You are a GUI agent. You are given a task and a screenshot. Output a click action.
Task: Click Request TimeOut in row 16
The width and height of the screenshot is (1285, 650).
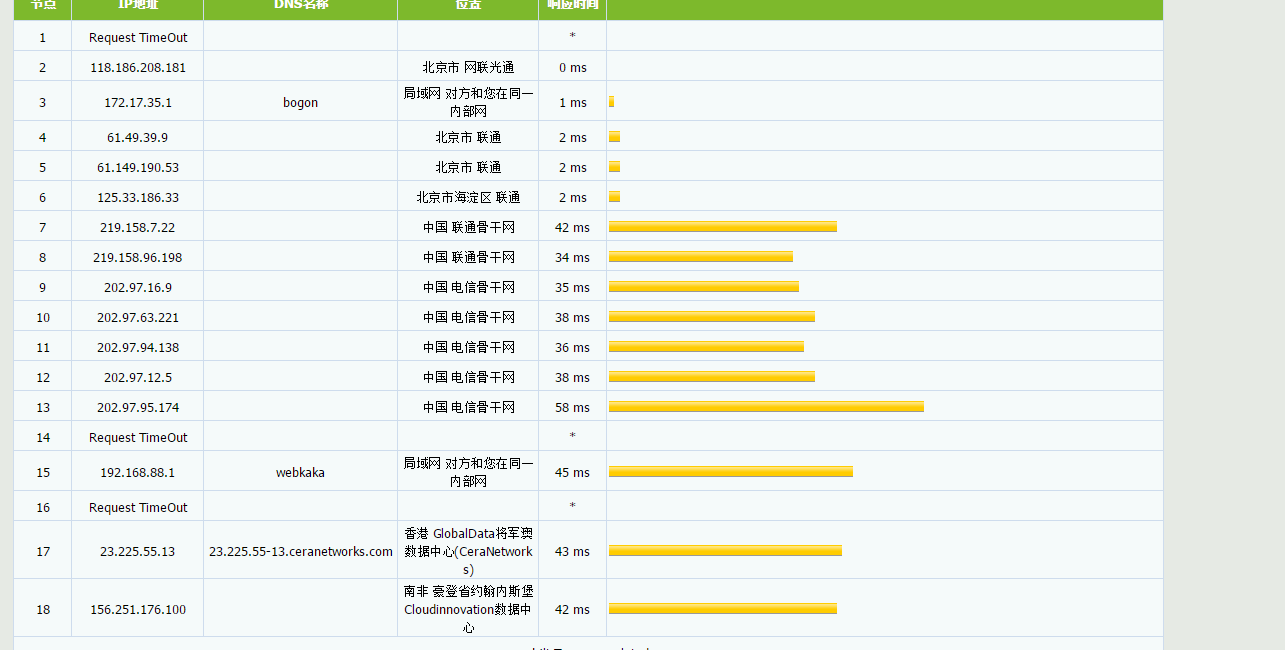coord(138,507)
